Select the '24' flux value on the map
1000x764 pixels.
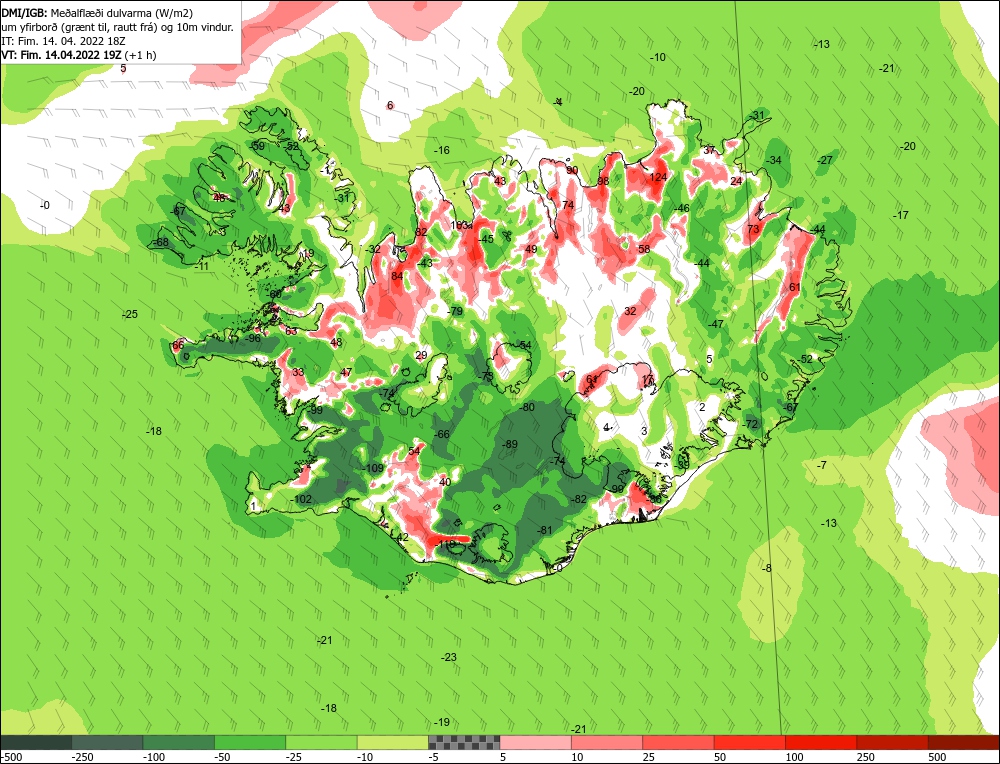[737, 181]
